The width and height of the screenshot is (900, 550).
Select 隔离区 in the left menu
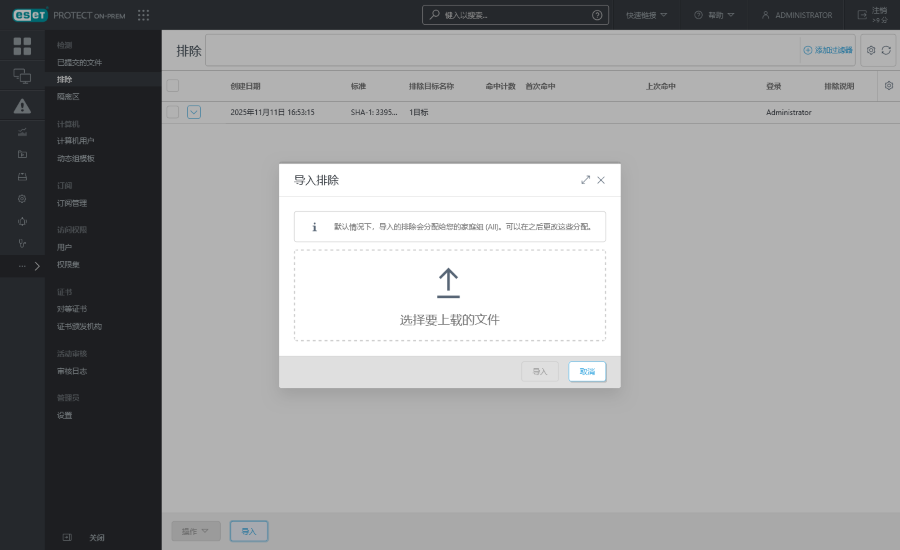point(68,97)
